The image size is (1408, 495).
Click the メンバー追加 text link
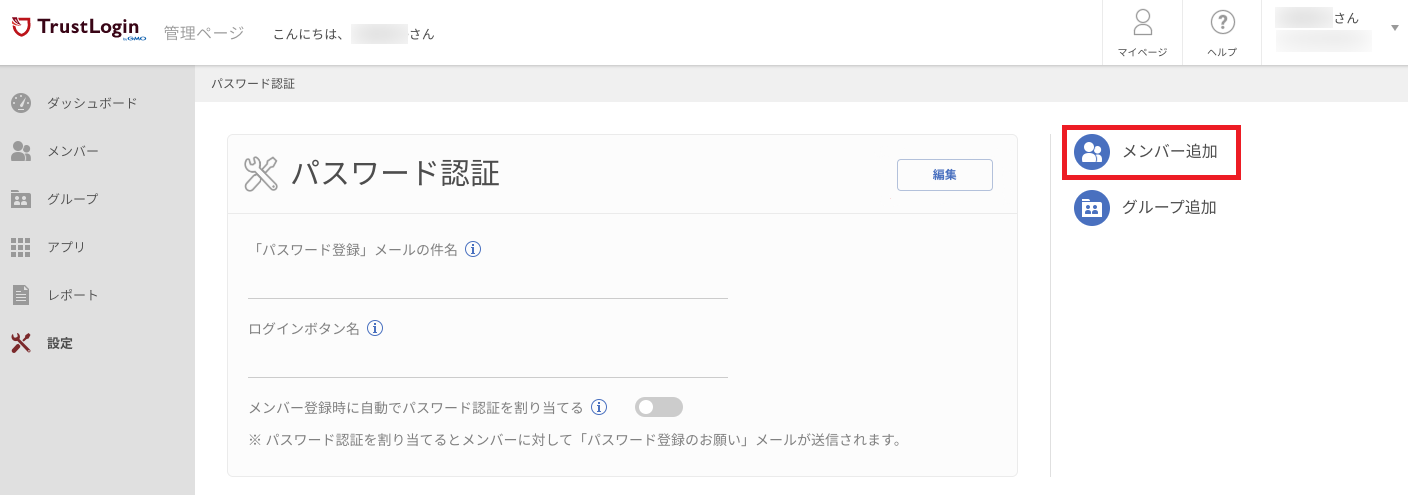click(1170, 152)
